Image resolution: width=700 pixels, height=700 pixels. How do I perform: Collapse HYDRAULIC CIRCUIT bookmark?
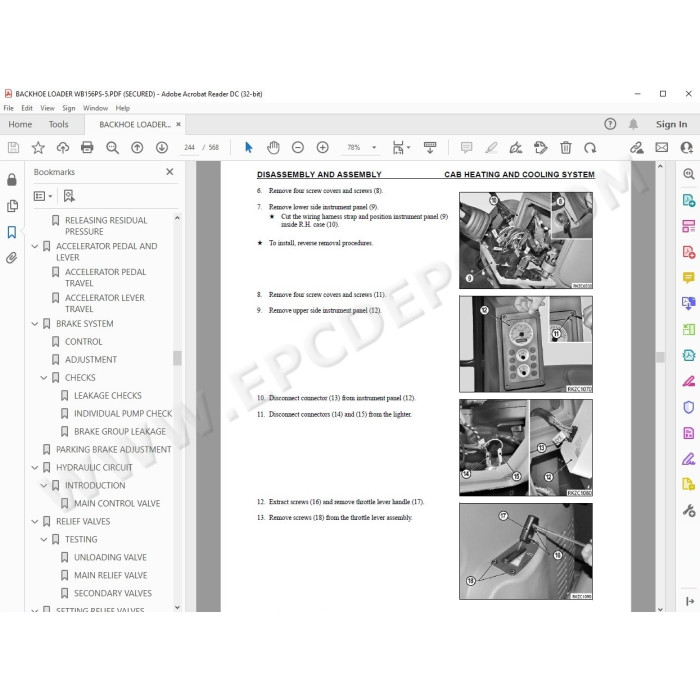pyautogui.click(x=35, y=467)
